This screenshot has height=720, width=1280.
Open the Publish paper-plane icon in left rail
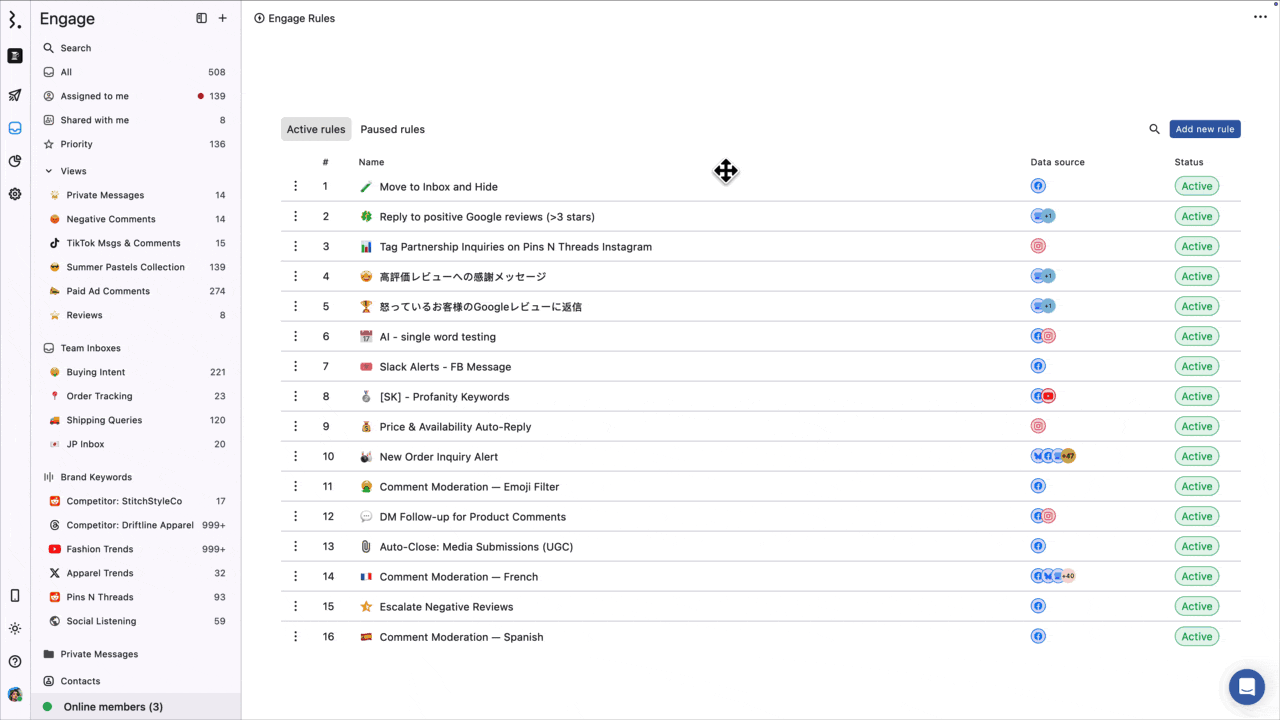15,96
